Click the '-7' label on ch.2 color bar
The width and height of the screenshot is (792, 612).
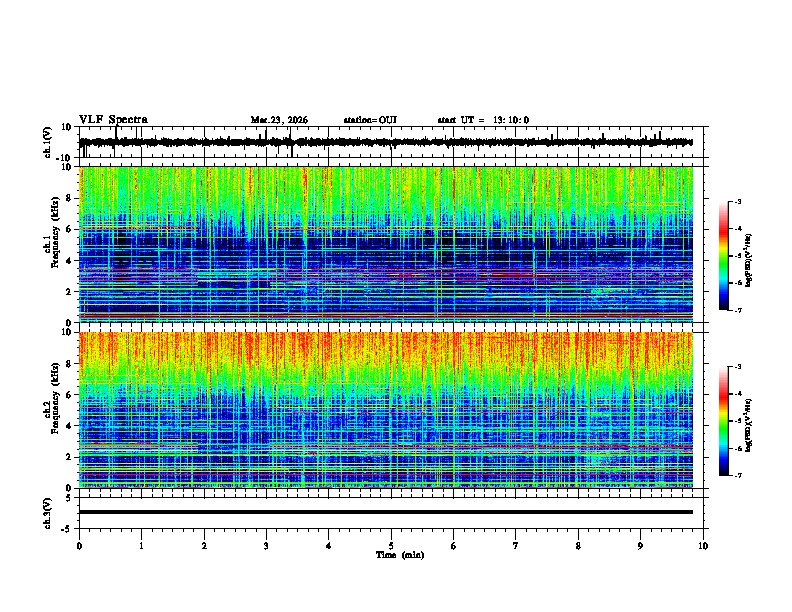tap(737, 475)
